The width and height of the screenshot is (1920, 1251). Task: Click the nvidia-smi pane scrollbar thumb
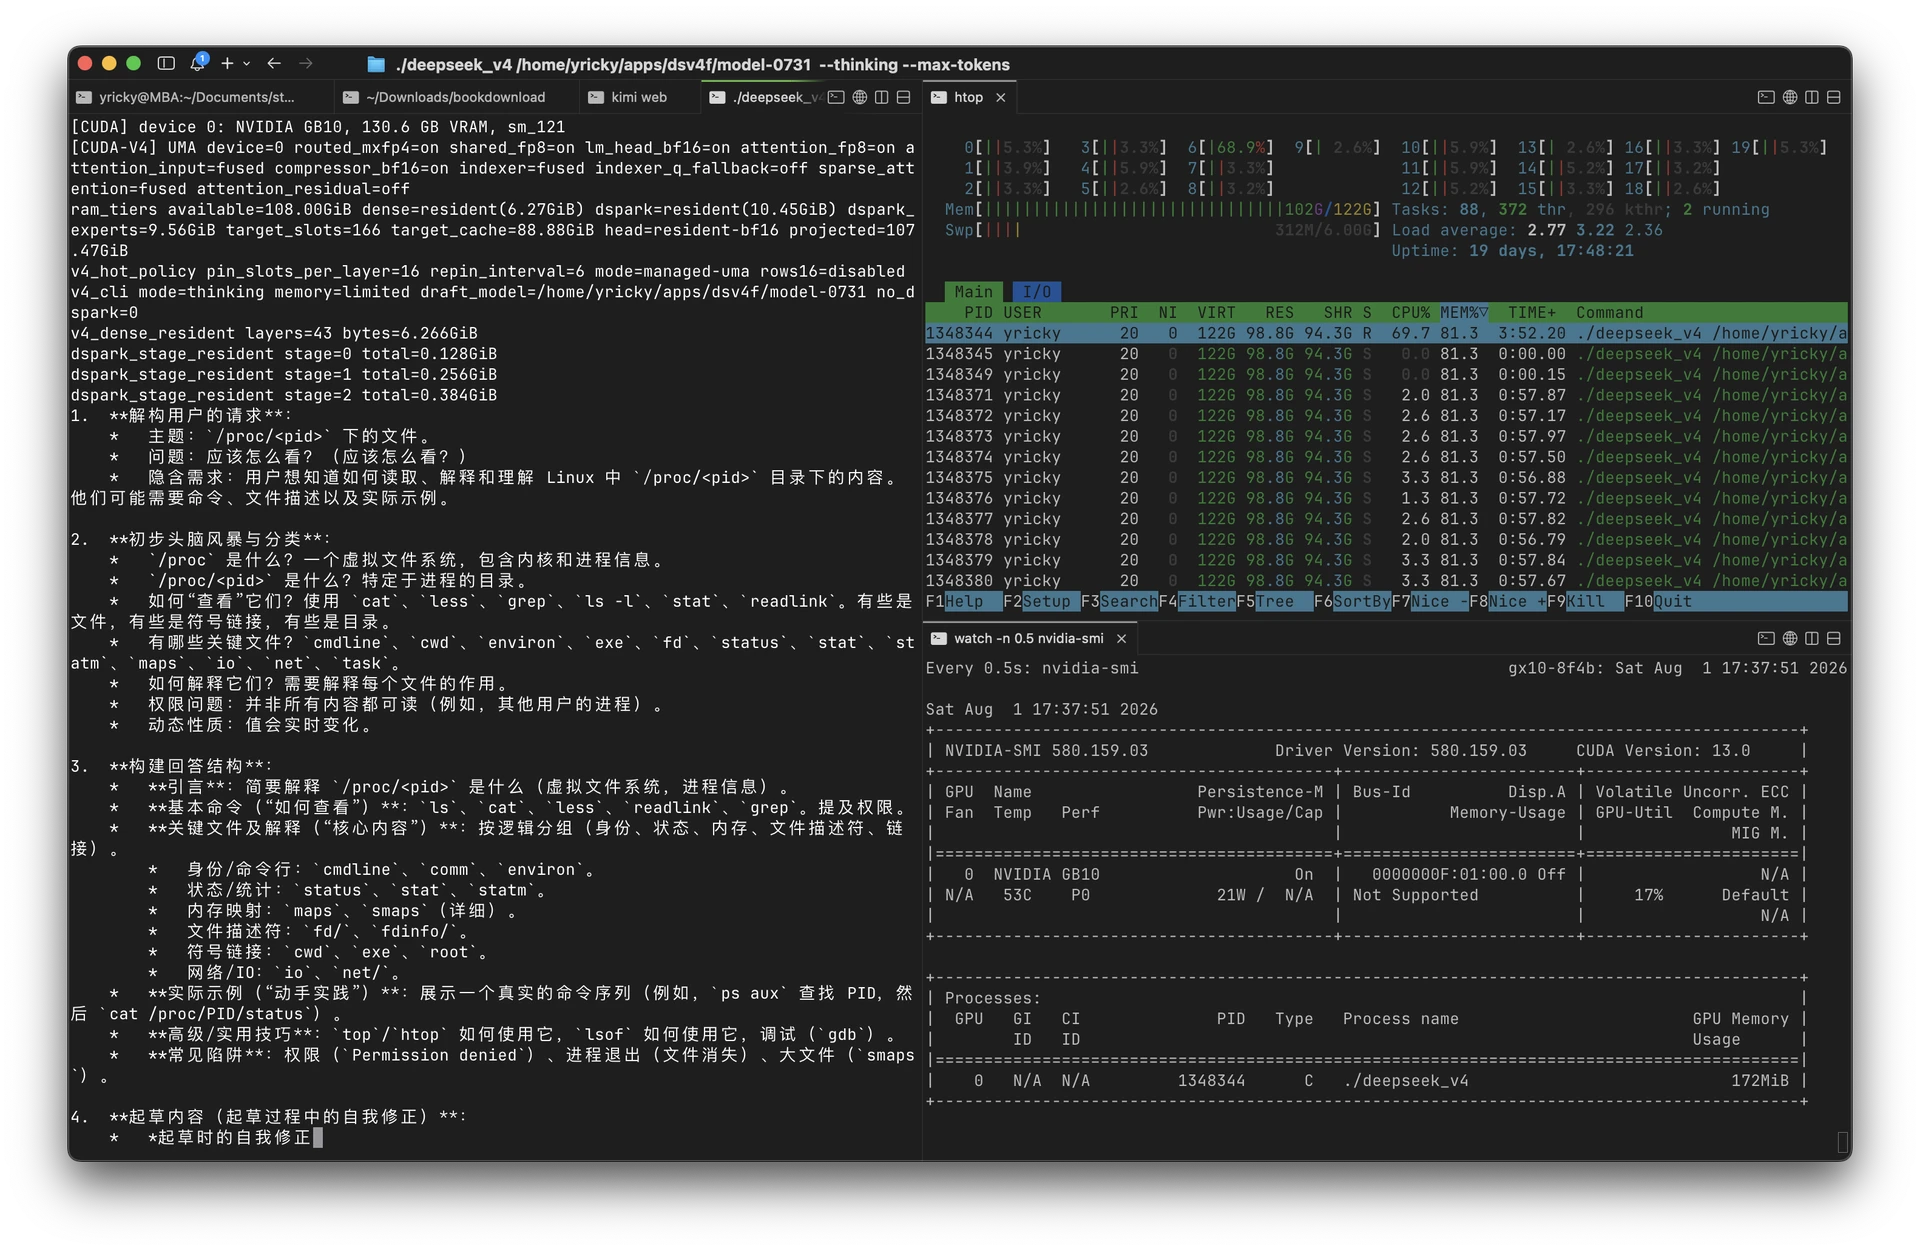coord(1842,1142)
